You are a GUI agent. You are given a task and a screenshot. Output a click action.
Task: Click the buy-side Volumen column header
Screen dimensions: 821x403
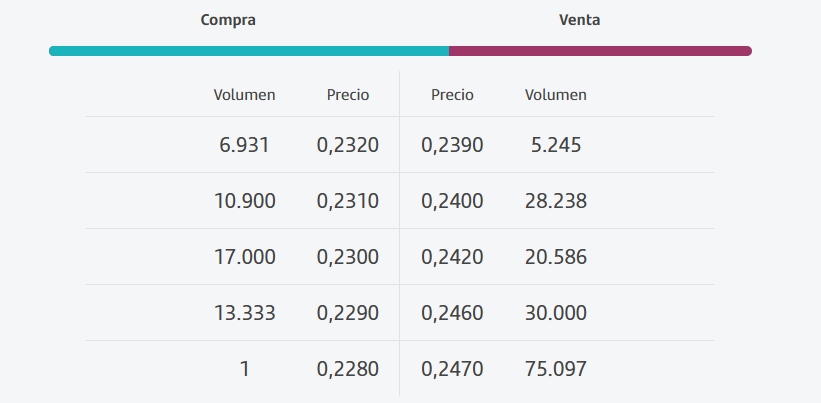(244, 95)
